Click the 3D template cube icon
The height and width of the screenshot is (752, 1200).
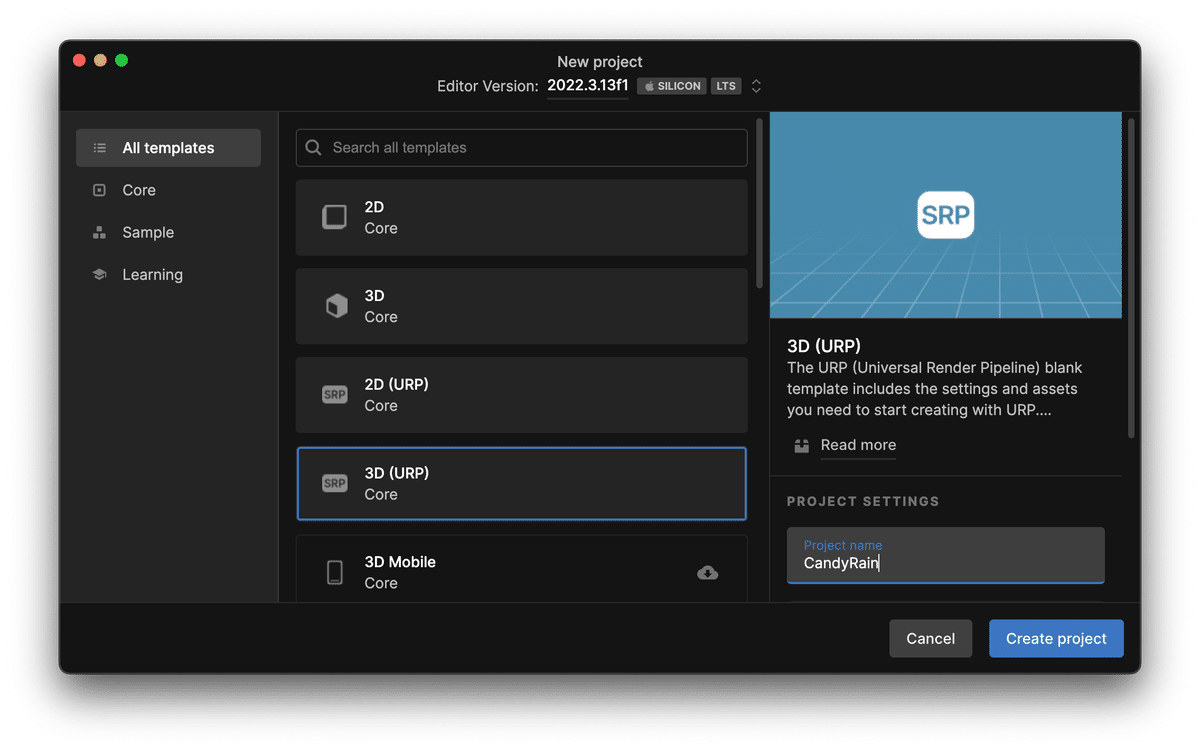[336, 306]
